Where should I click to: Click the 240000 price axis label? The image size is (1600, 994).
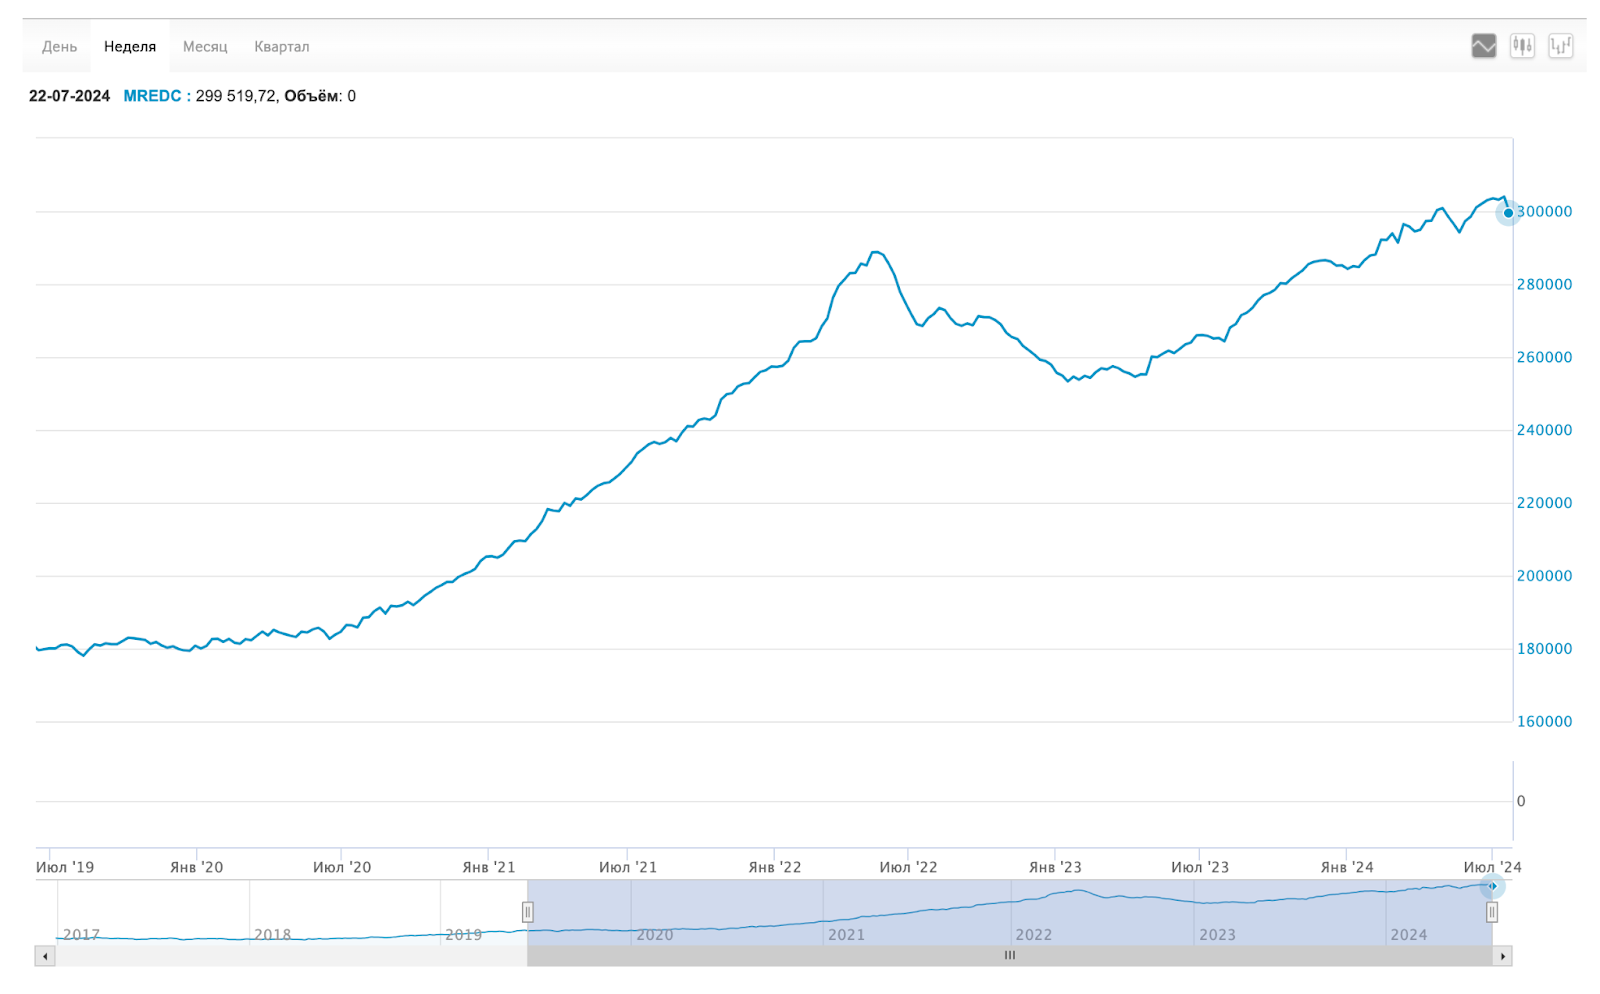(x=1544, y=430)
